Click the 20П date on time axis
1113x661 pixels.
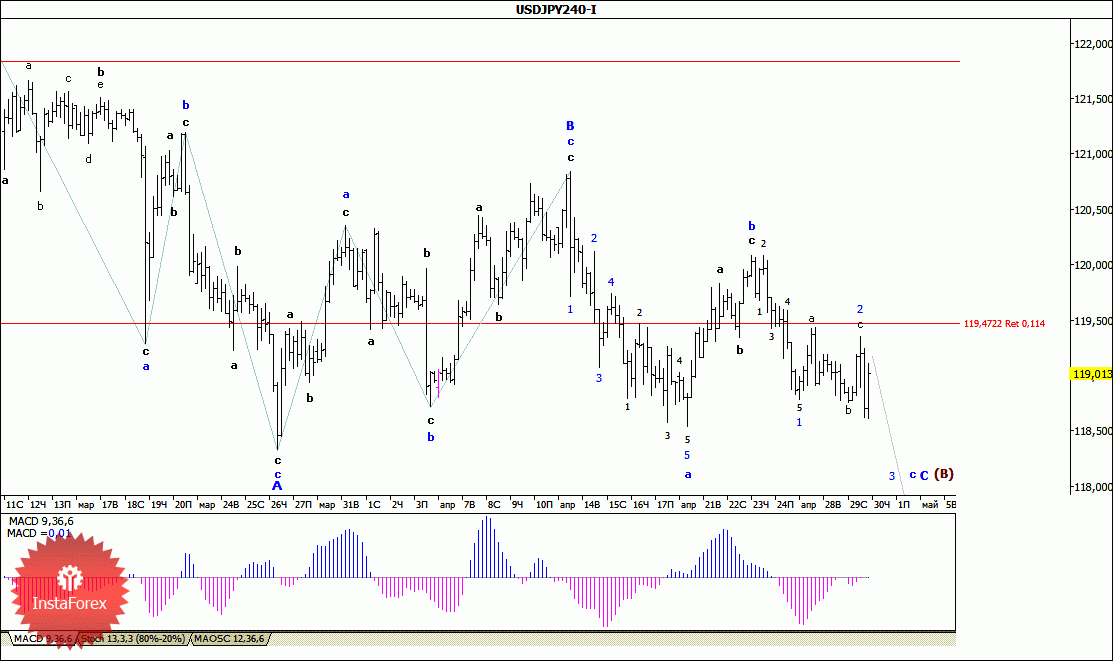tap(183, 505)
